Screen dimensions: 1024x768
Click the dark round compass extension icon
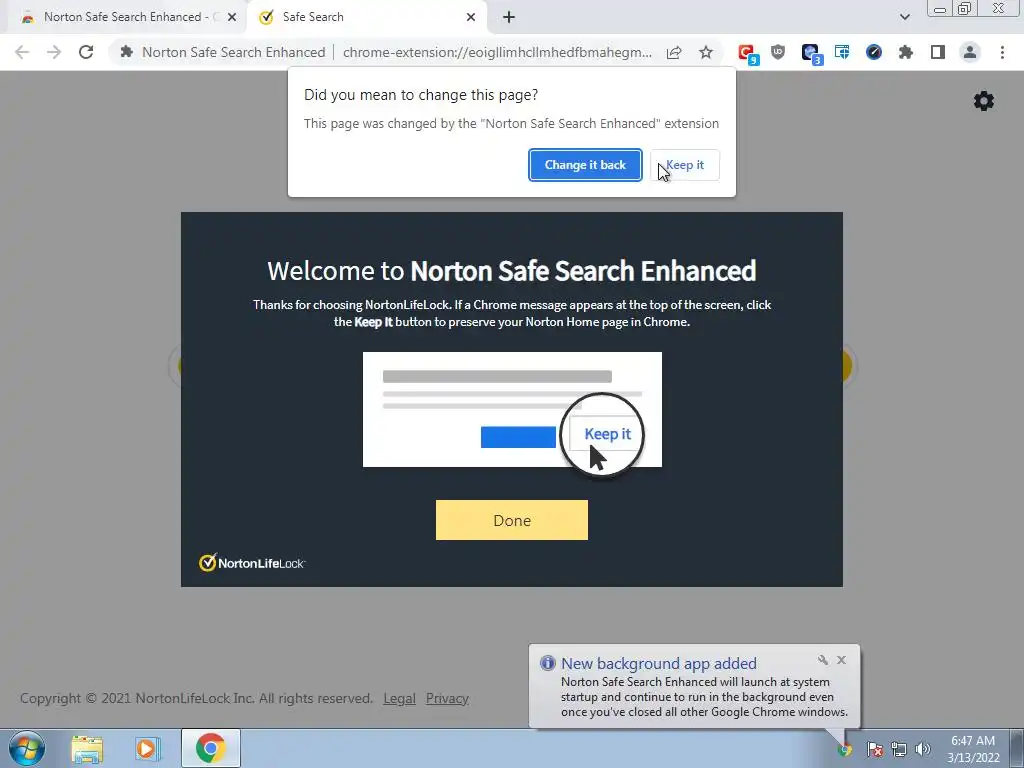874,52
